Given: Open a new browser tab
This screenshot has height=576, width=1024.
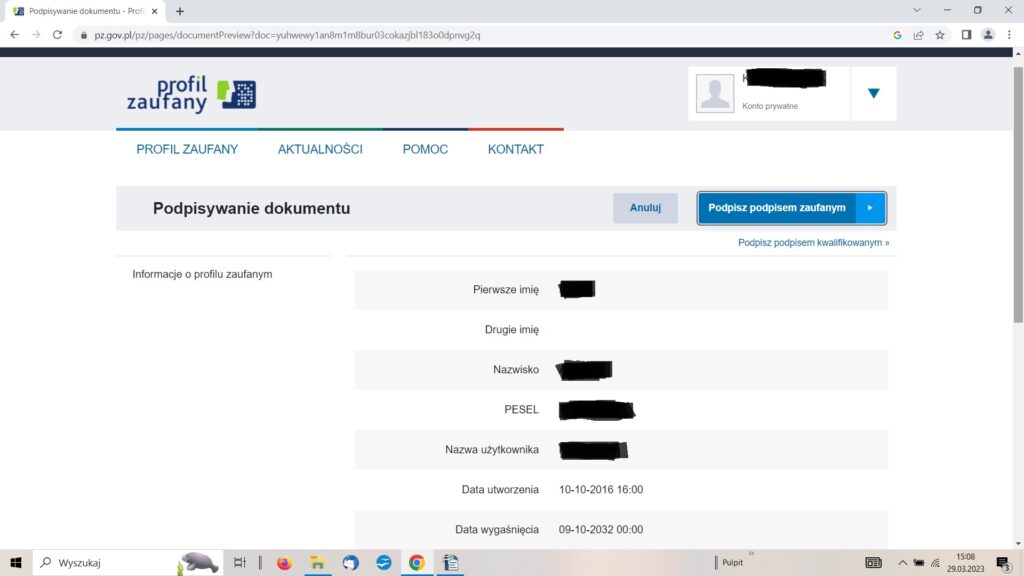Looking at the screenshot, I should (180, 11).
